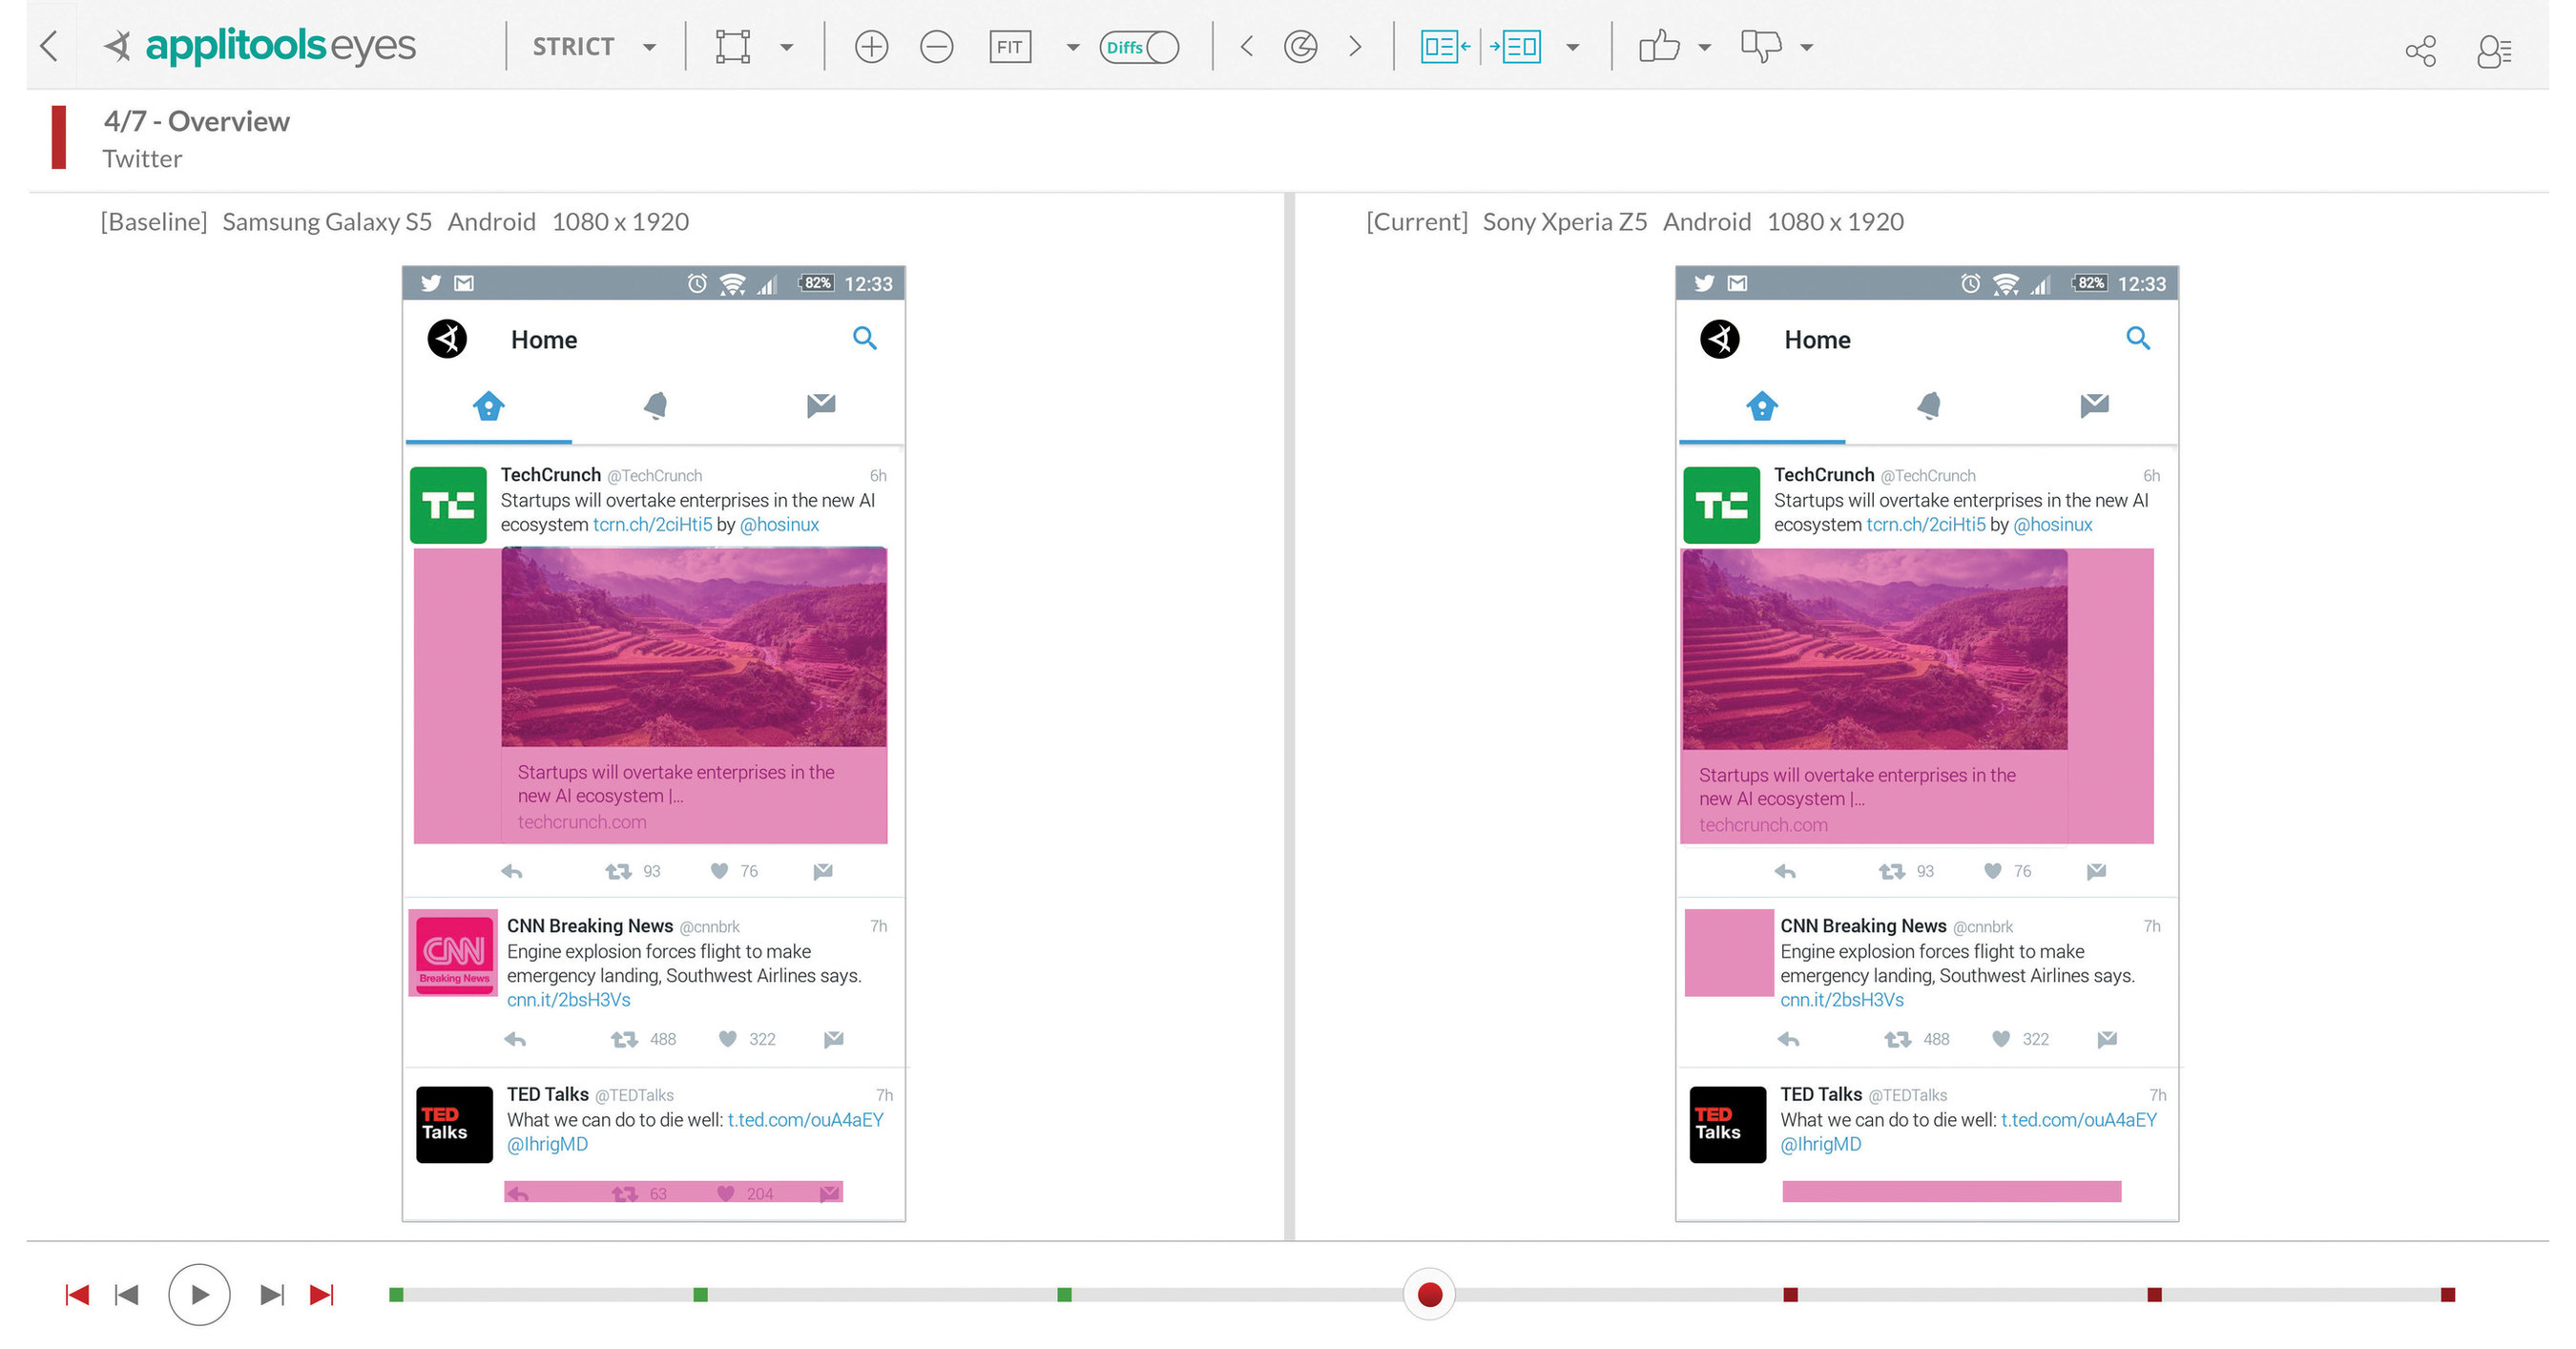
Task: Zoom in on the comparison images
Action: (871, 46)
